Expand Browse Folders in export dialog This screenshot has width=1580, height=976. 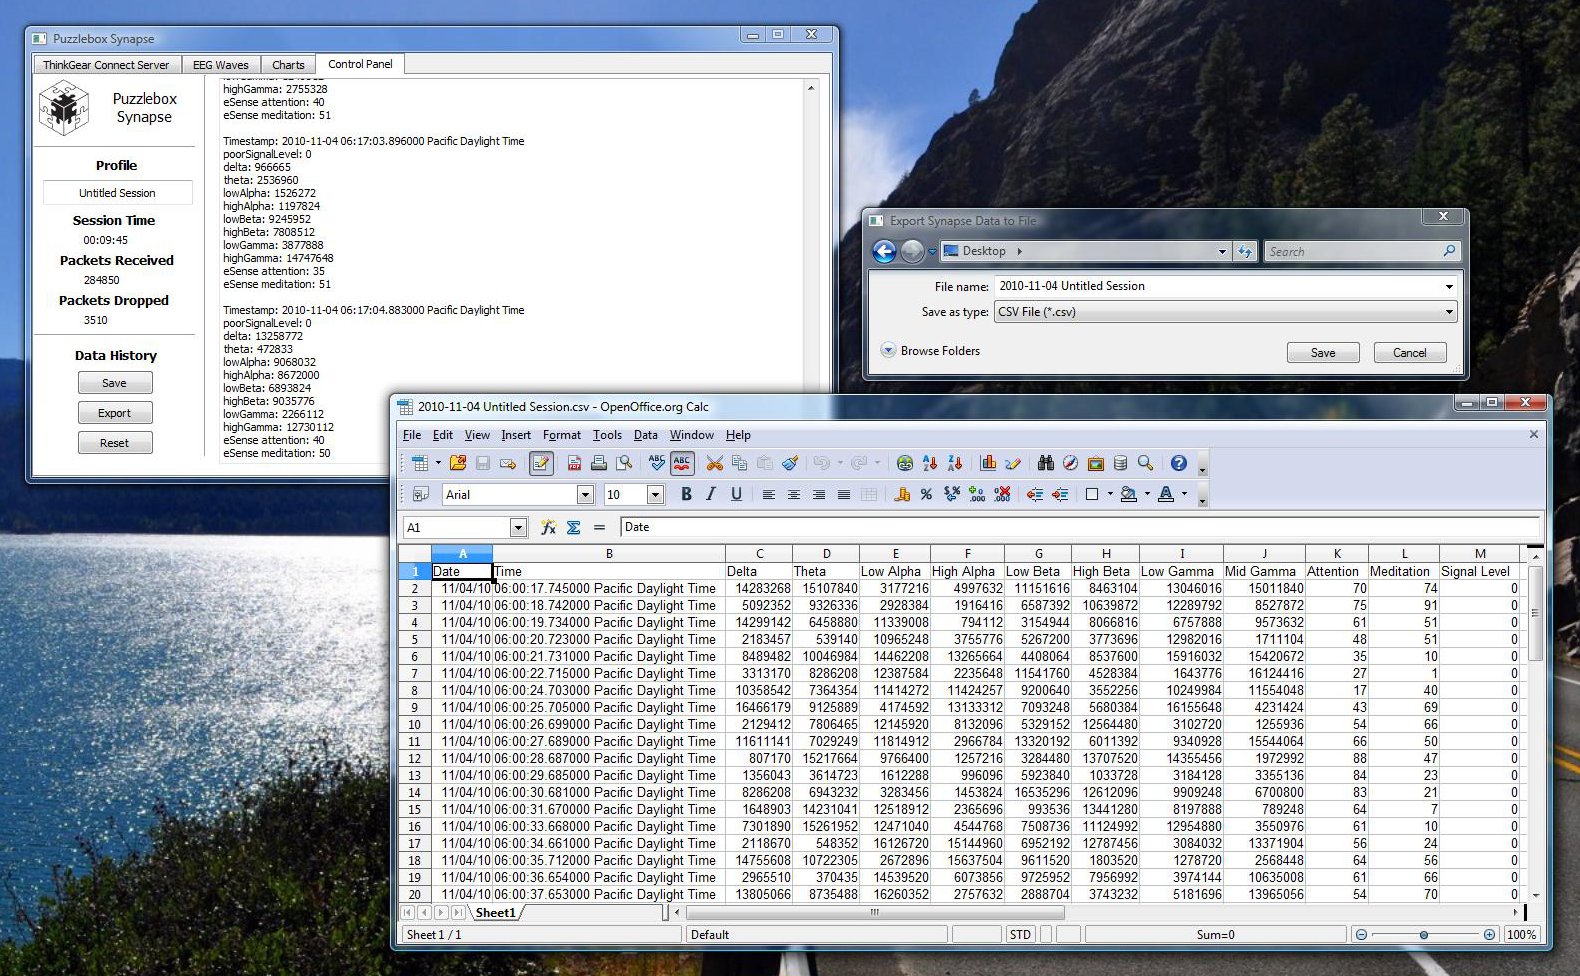930,351
